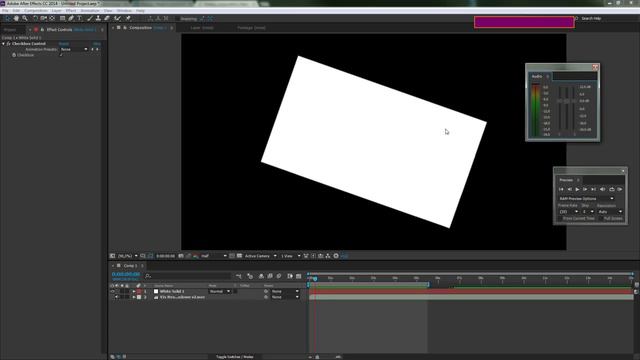Select the Hand tool

(16, 18)
